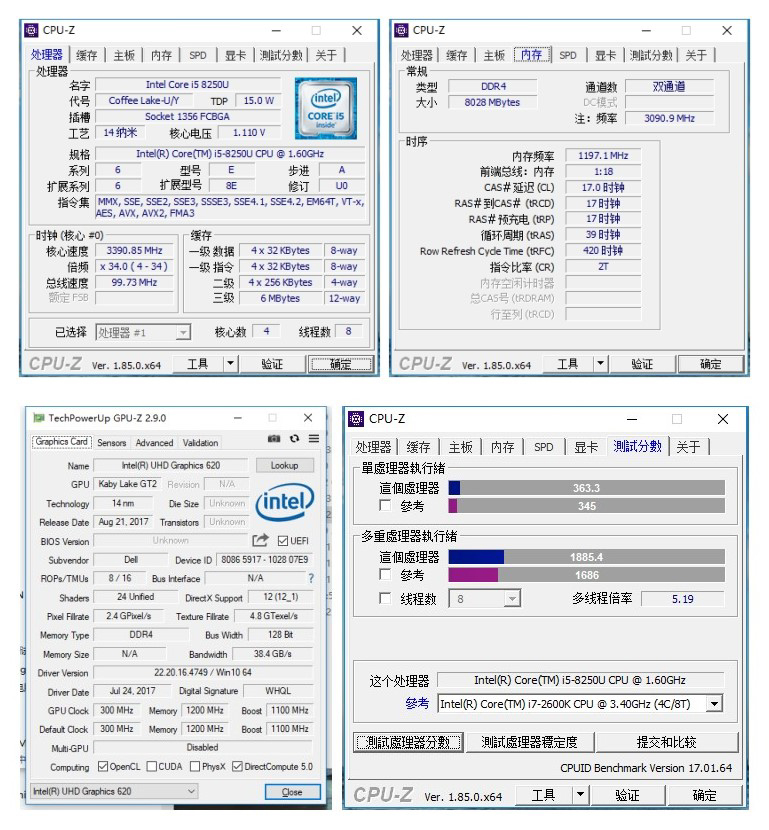Check the 线程数 threads checkbox in benchmark
The height and width of the screenshot is (830, 769).
385,599
